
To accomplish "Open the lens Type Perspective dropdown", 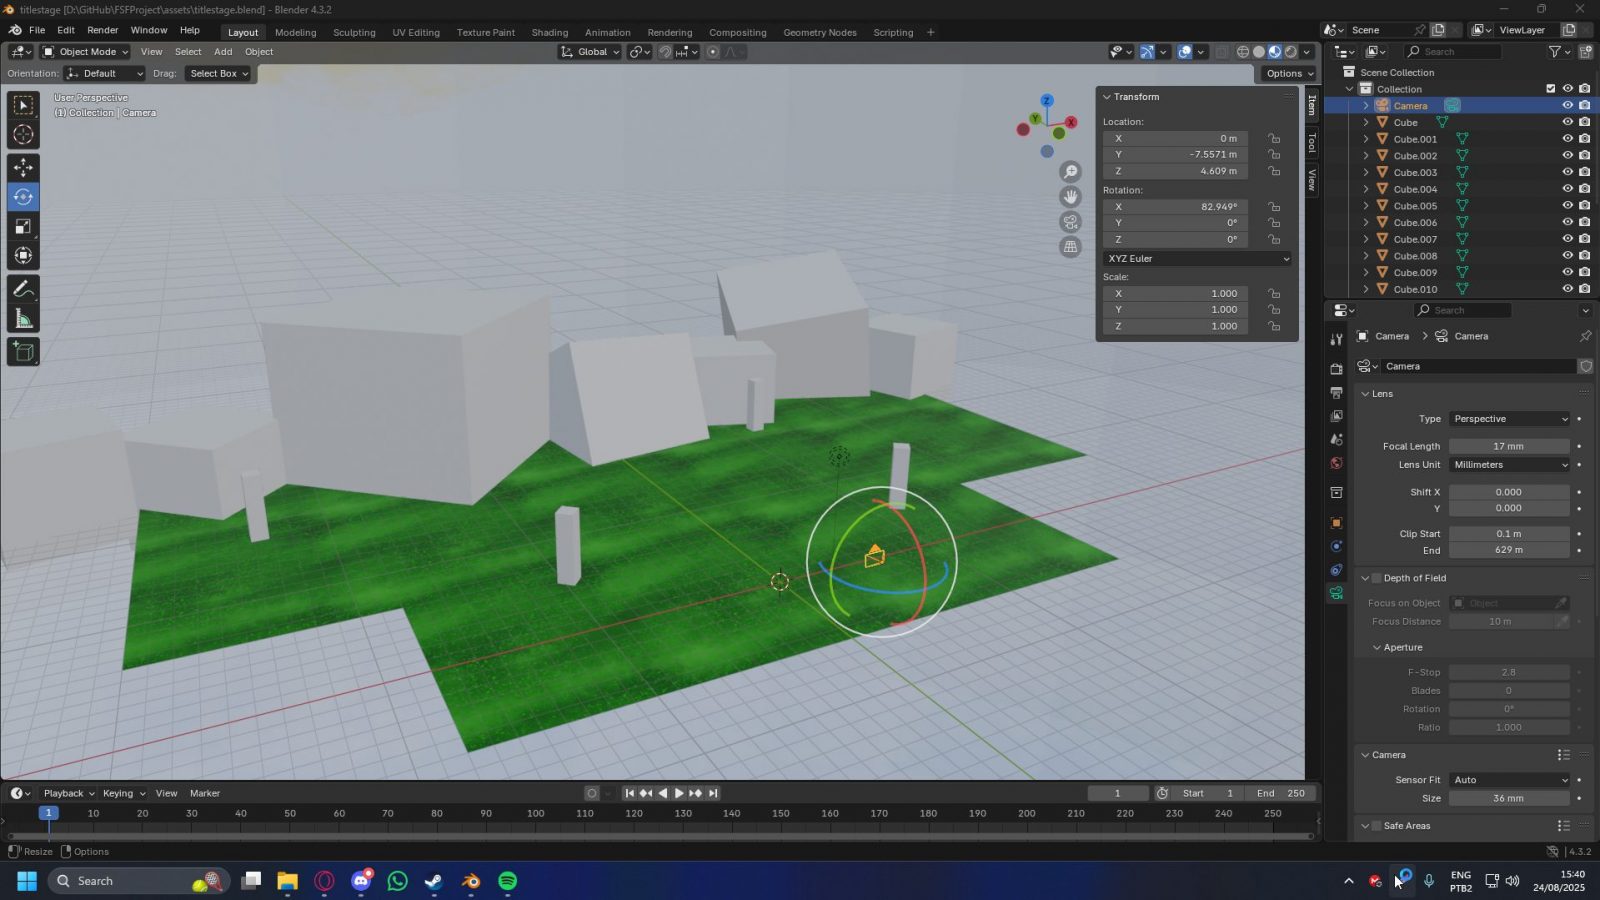I will click(x=1509, y=419).
